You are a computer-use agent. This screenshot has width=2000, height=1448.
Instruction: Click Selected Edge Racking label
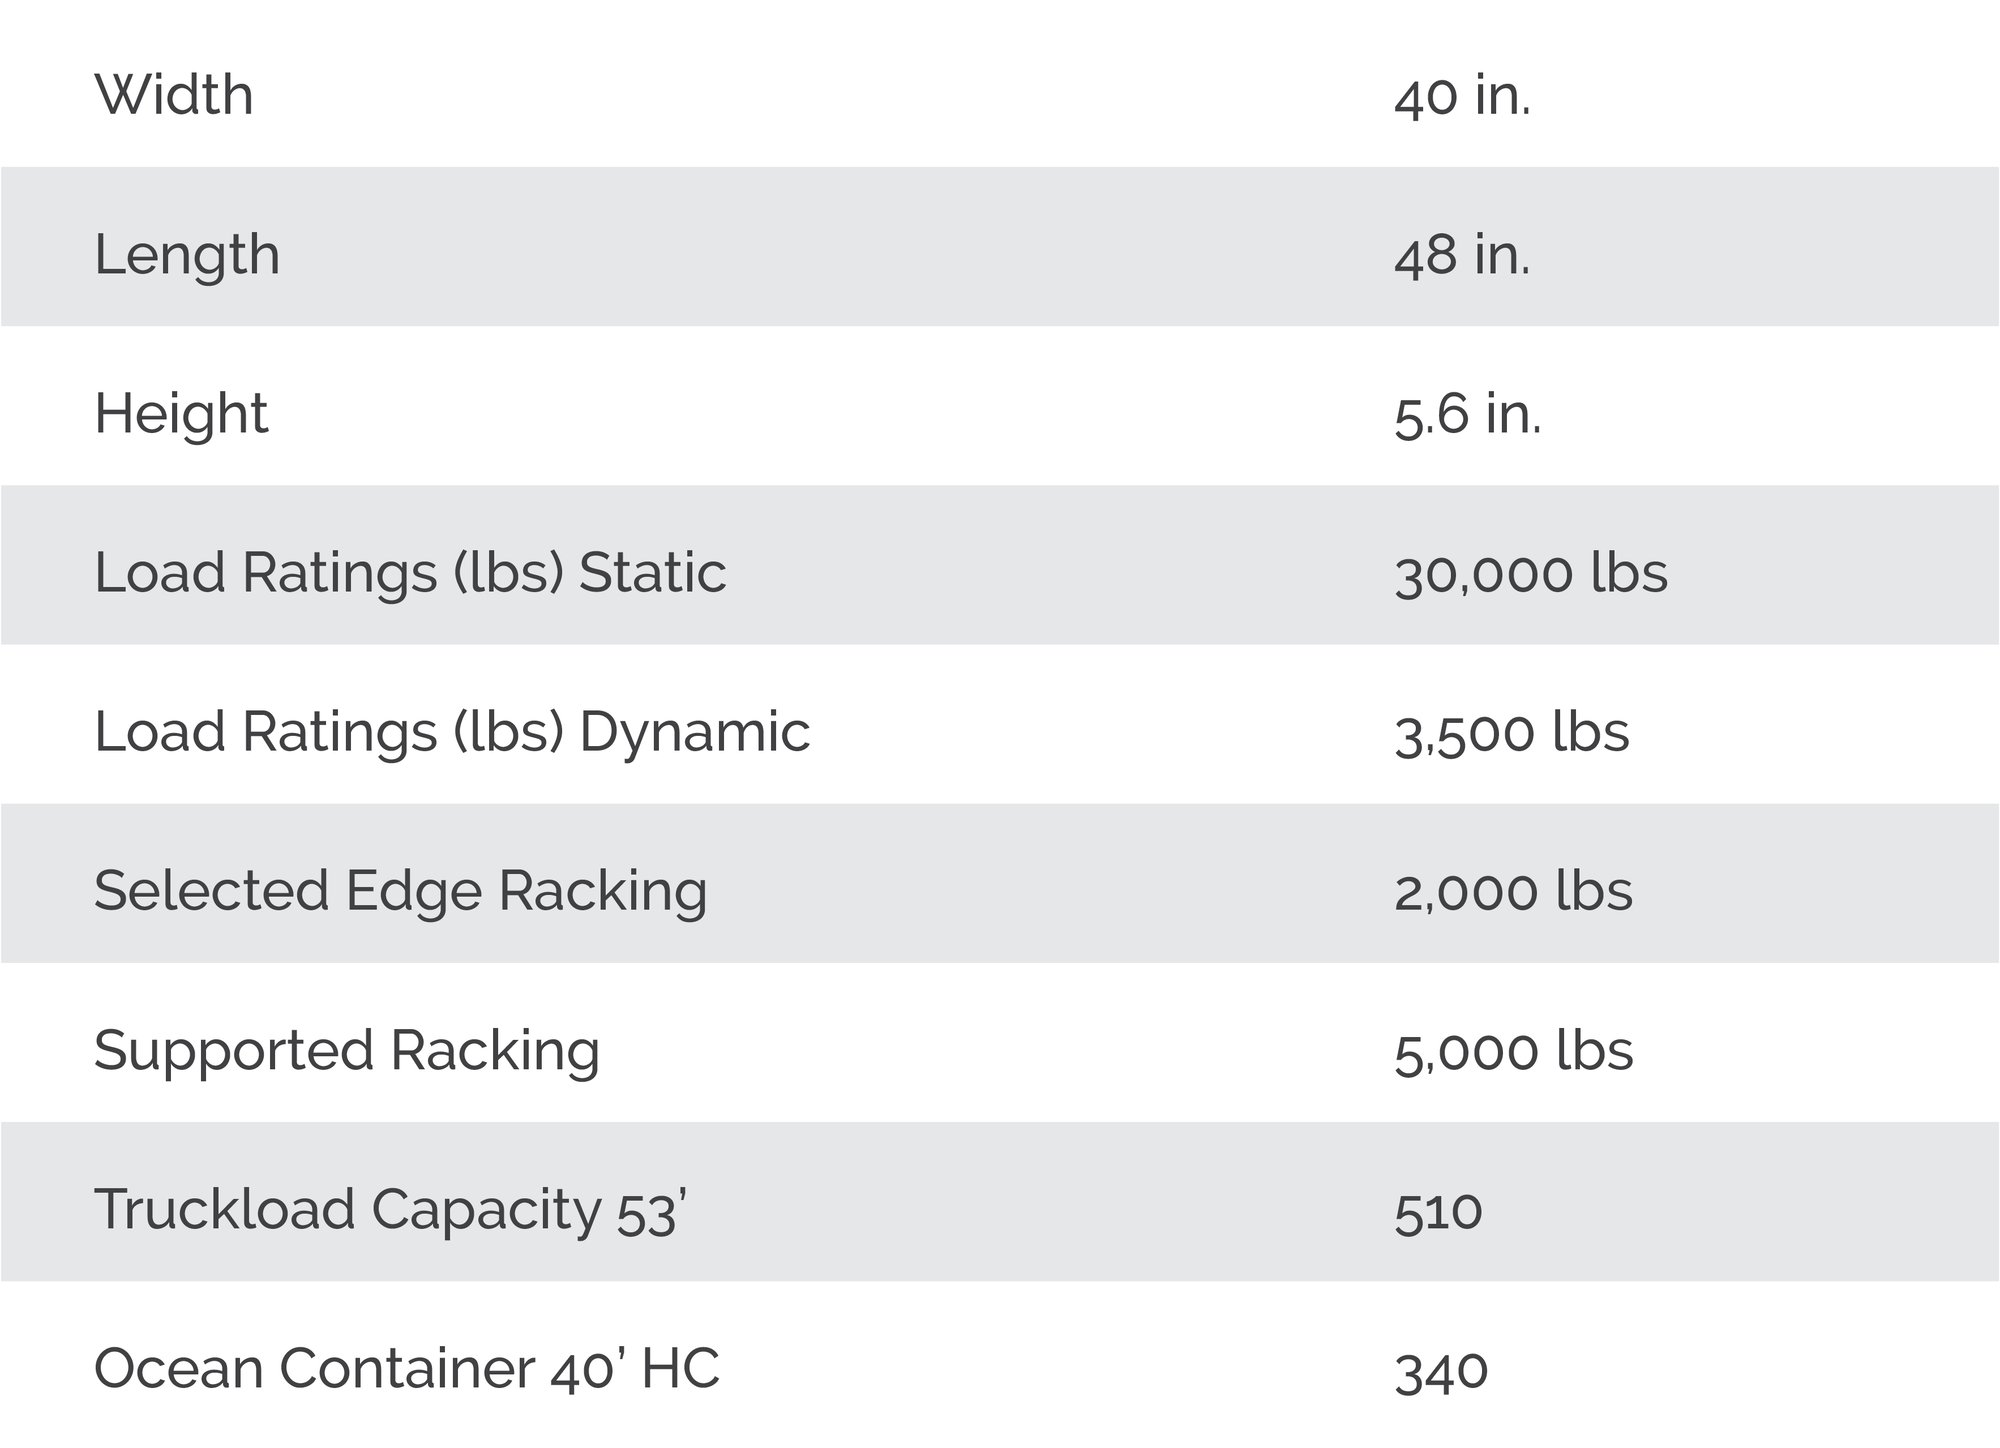pos(401,892)
